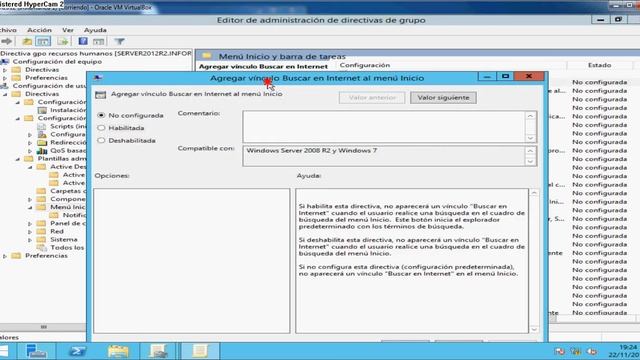Screen dimensions: 640x360
Task: Click the active Group Policy taskbar icon
Action: click(200, 351)
